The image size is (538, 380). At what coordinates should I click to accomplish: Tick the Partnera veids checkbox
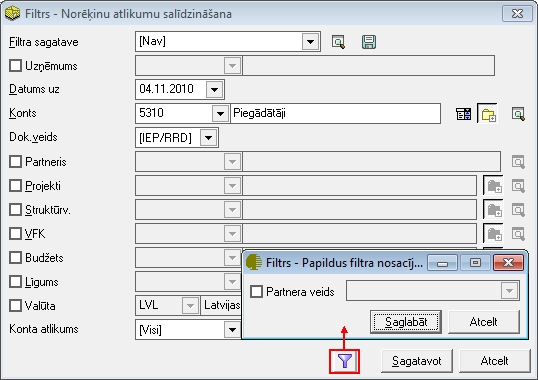click(256, 292)
